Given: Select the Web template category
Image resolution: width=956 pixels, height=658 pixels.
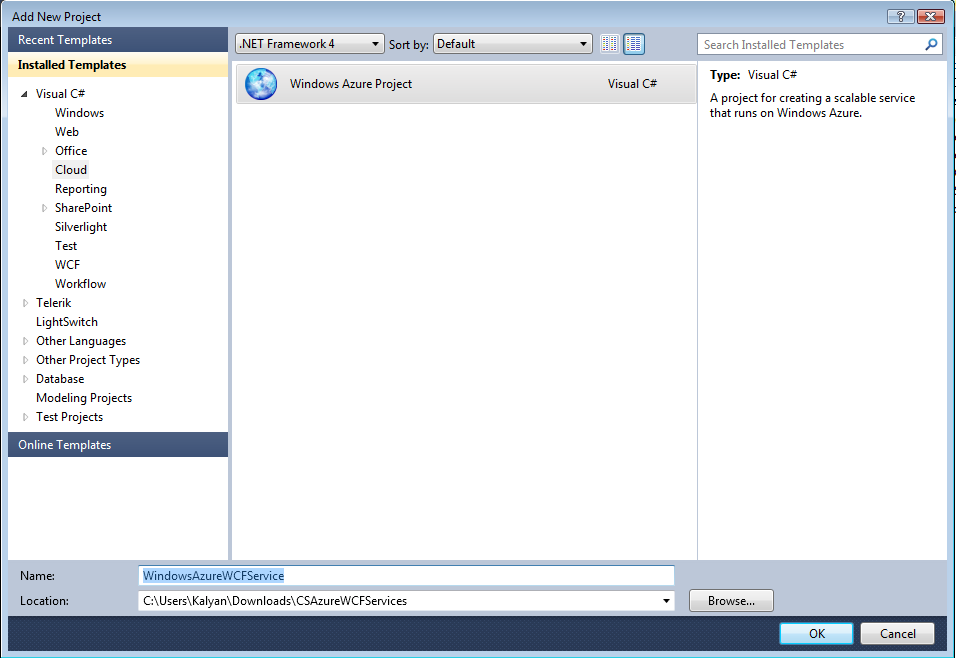Looking at the screenshot, I should click(66, 132).
